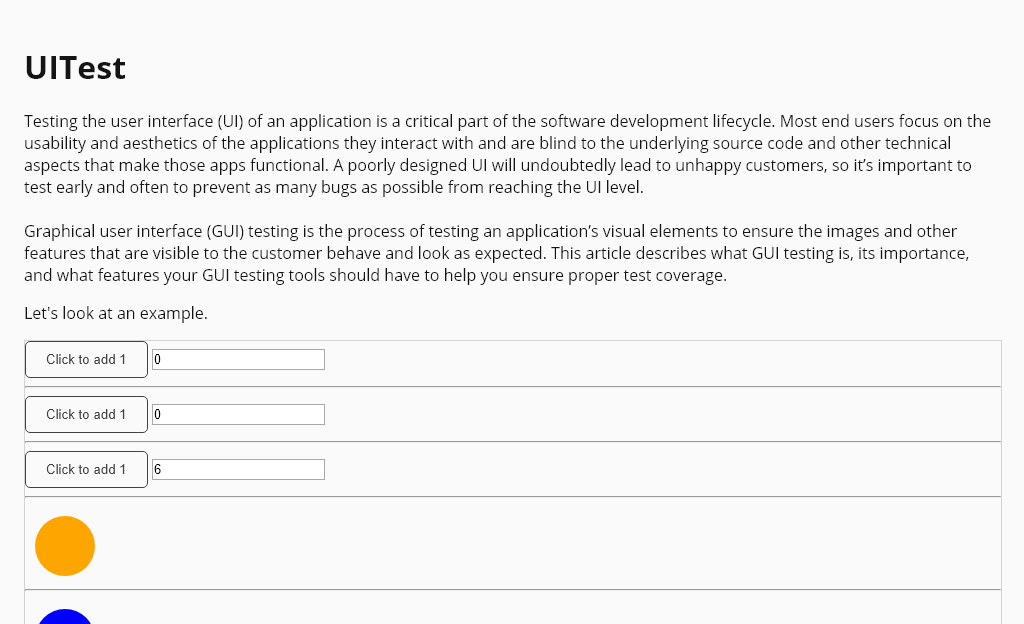
Task: Click the UITest page heading
Action: coord(75,68)
